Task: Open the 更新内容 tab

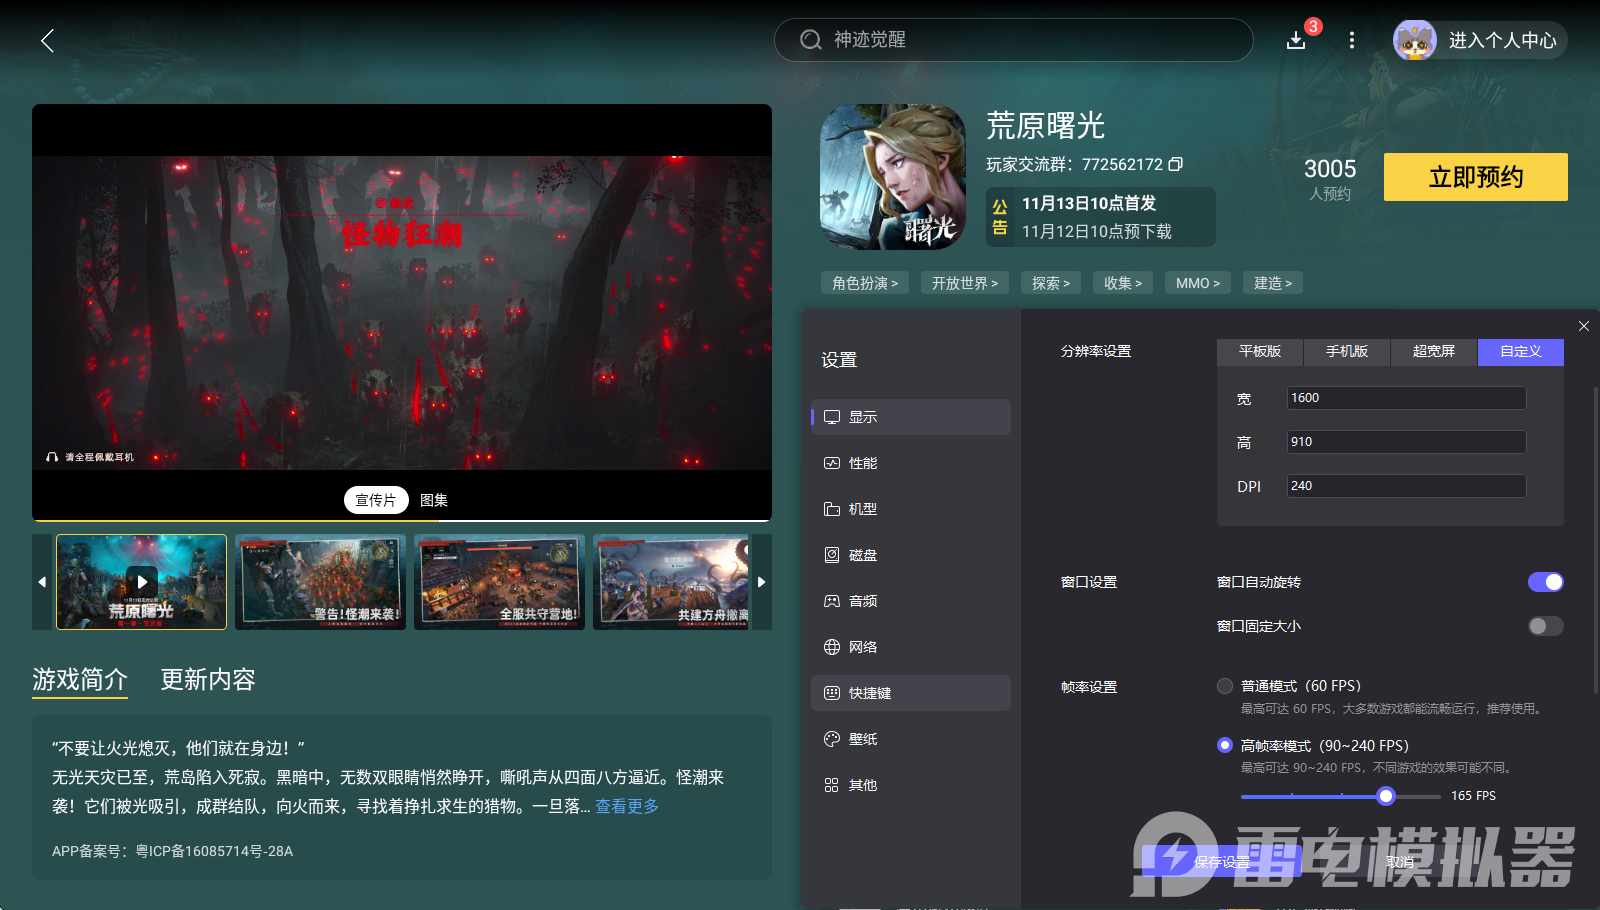Action: click(x=208, y=680)
